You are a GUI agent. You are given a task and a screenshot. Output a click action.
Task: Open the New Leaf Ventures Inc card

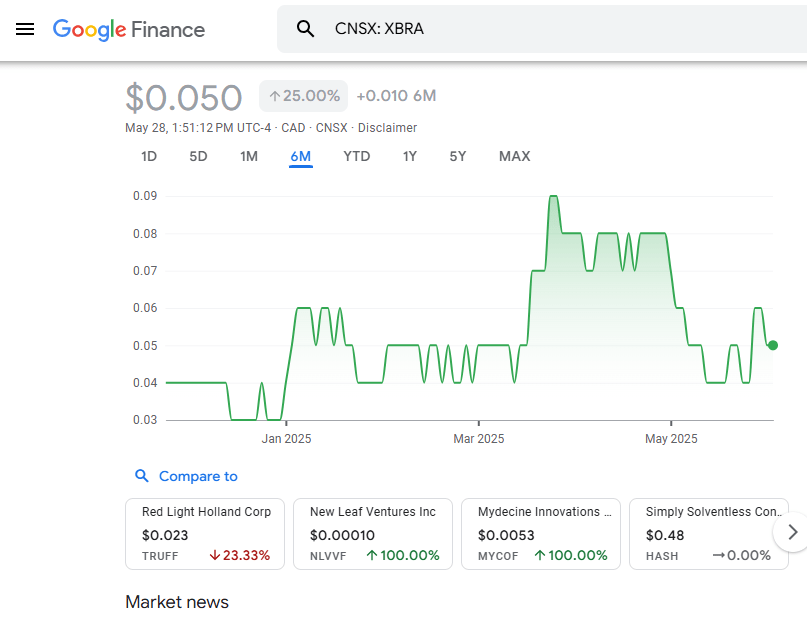click(373, 534)
